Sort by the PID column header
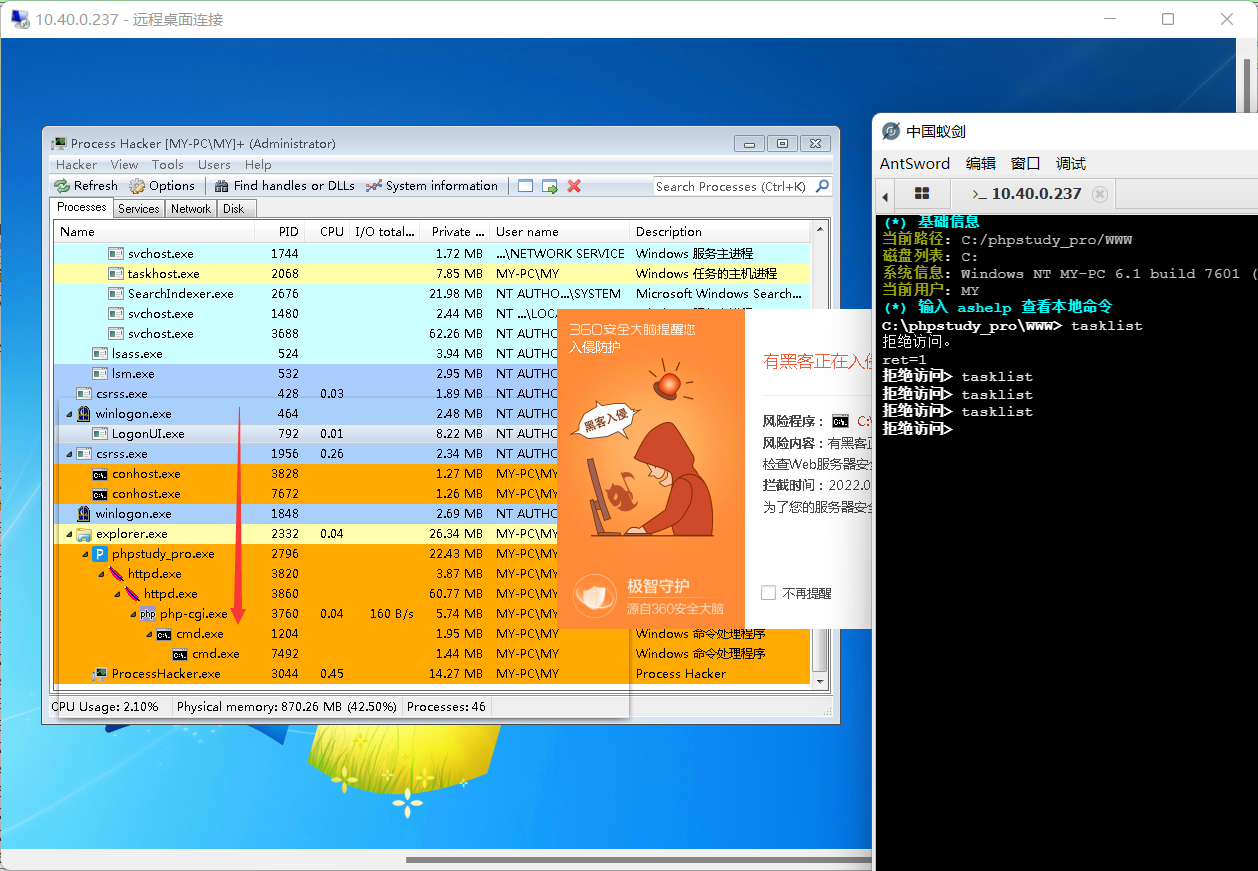 point(279,232)
